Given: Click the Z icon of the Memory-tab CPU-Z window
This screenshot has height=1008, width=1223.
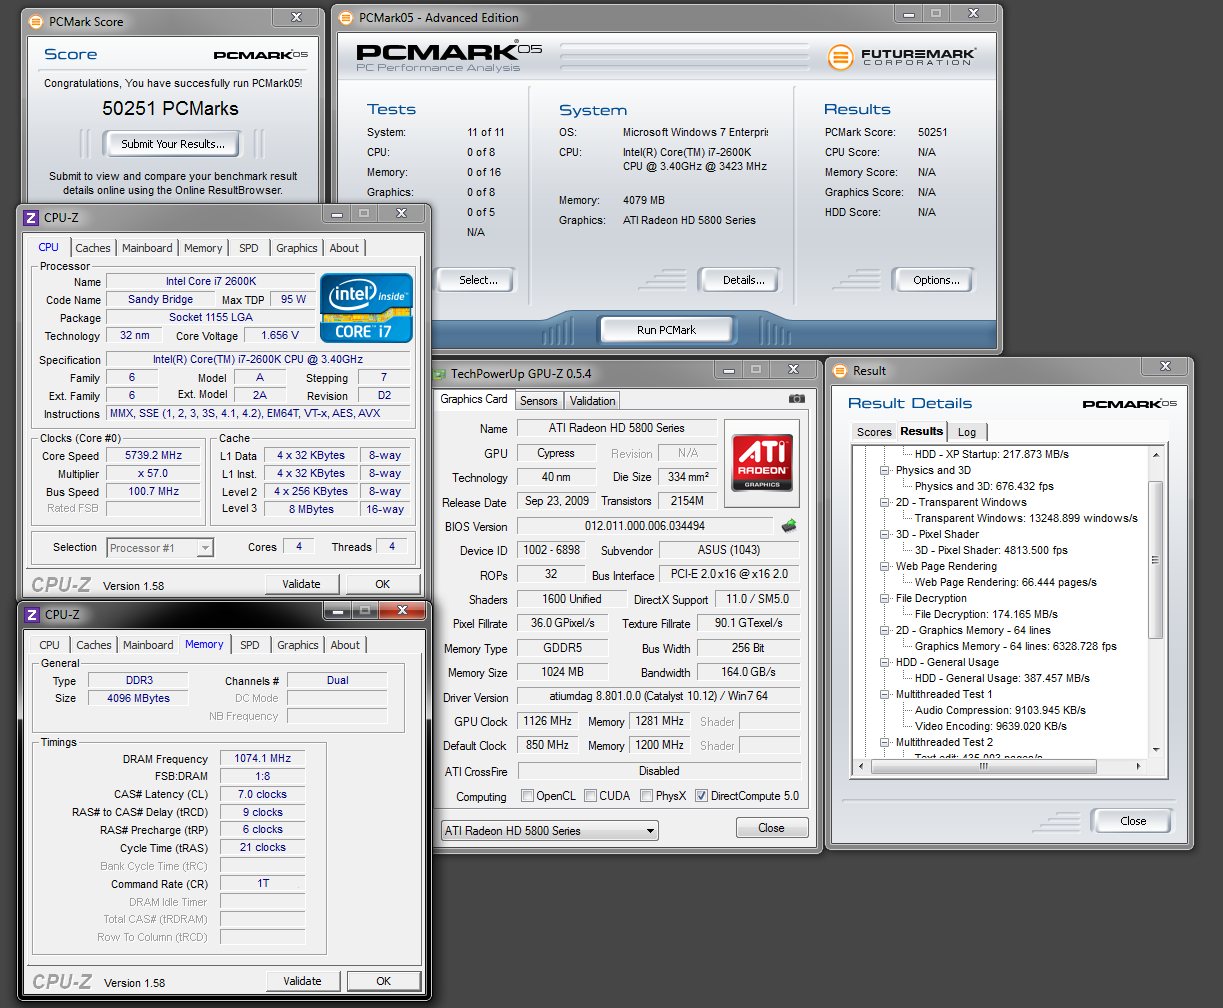Looking at the screenshot, I should point(31,614).
